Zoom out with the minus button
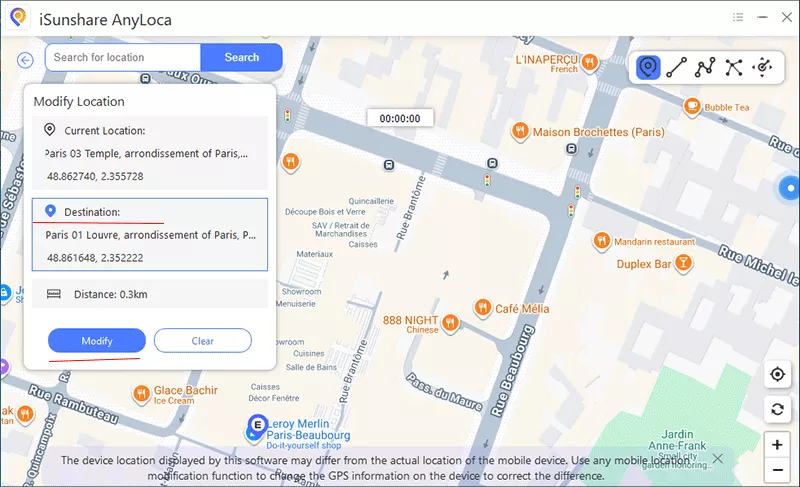The image size is (800, 487). click(777, 470)
